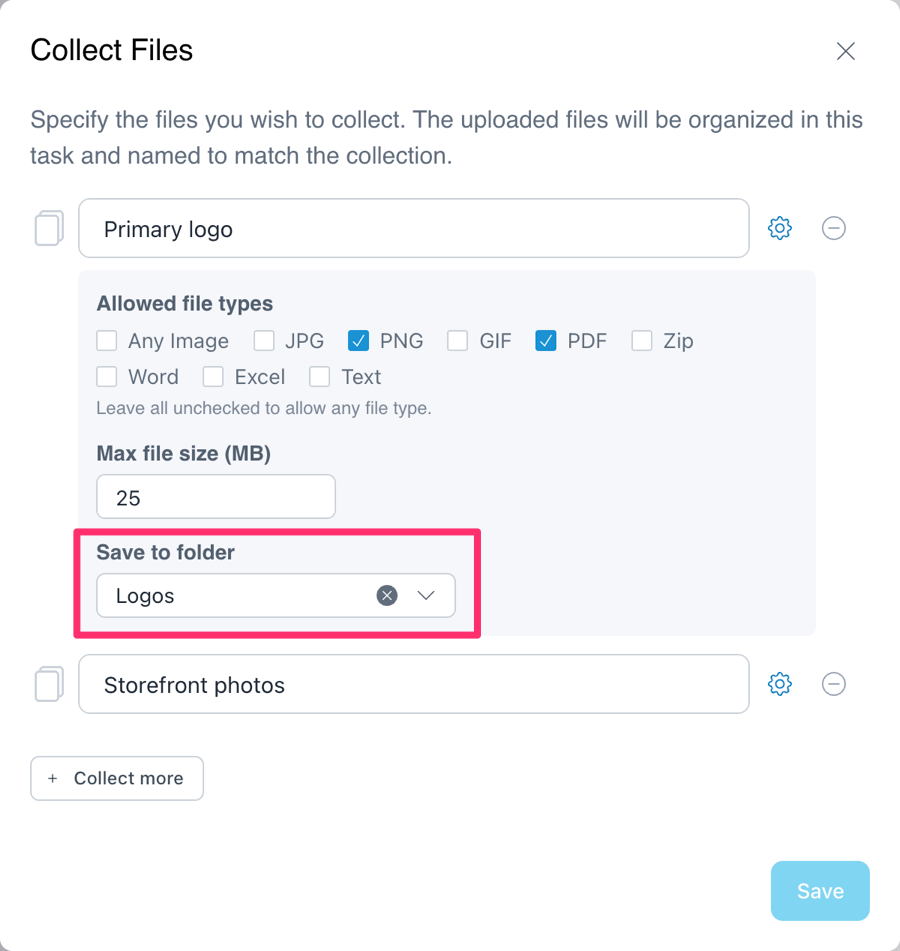
Task: Remove the Primary logo collection item
Action: (833, 228)
